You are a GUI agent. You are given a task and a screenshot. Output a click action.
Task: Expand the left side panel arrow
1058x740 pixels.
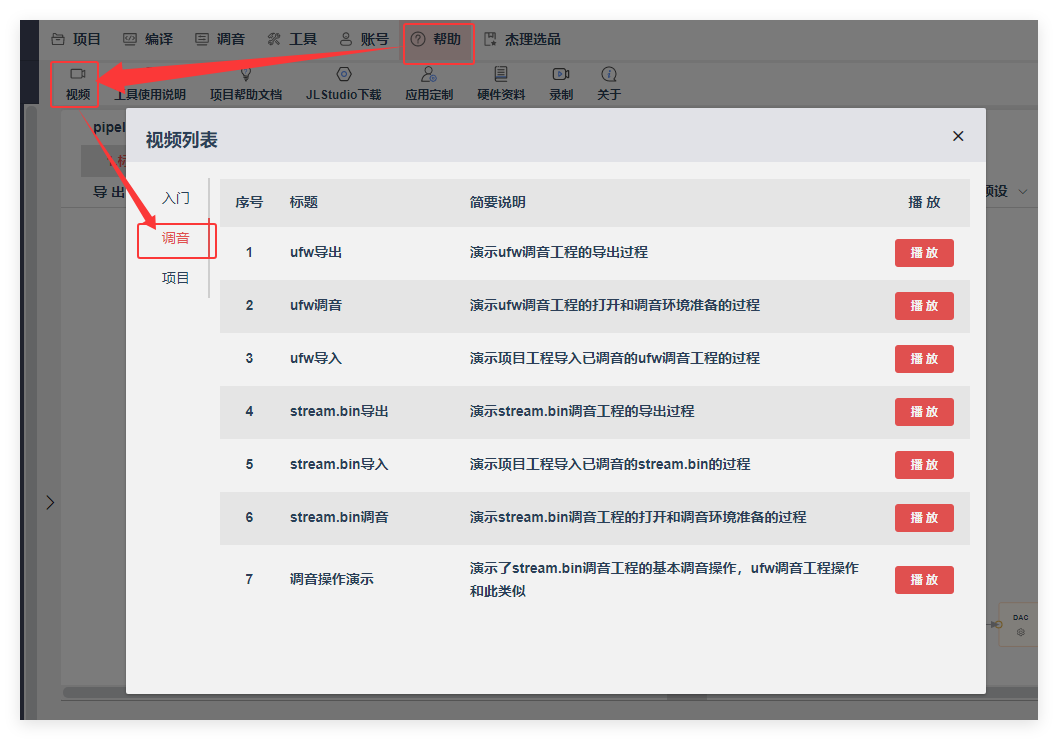tap(50, 503)
